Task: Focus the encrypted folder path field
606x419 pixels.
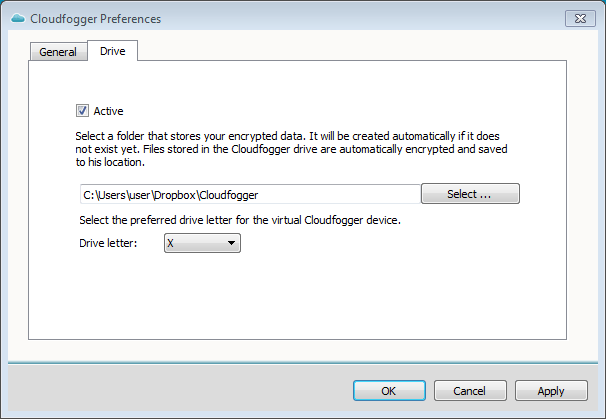Action: (x=250, y=194)
